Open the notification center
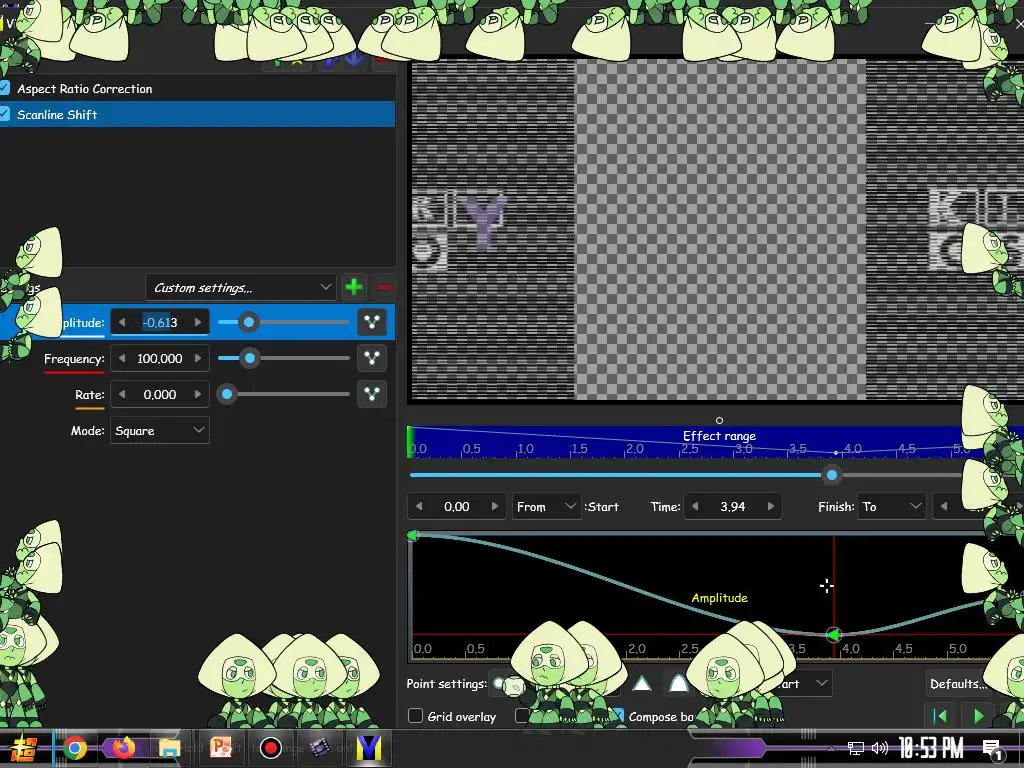The image size is (1024, 768). pos(993,749)
